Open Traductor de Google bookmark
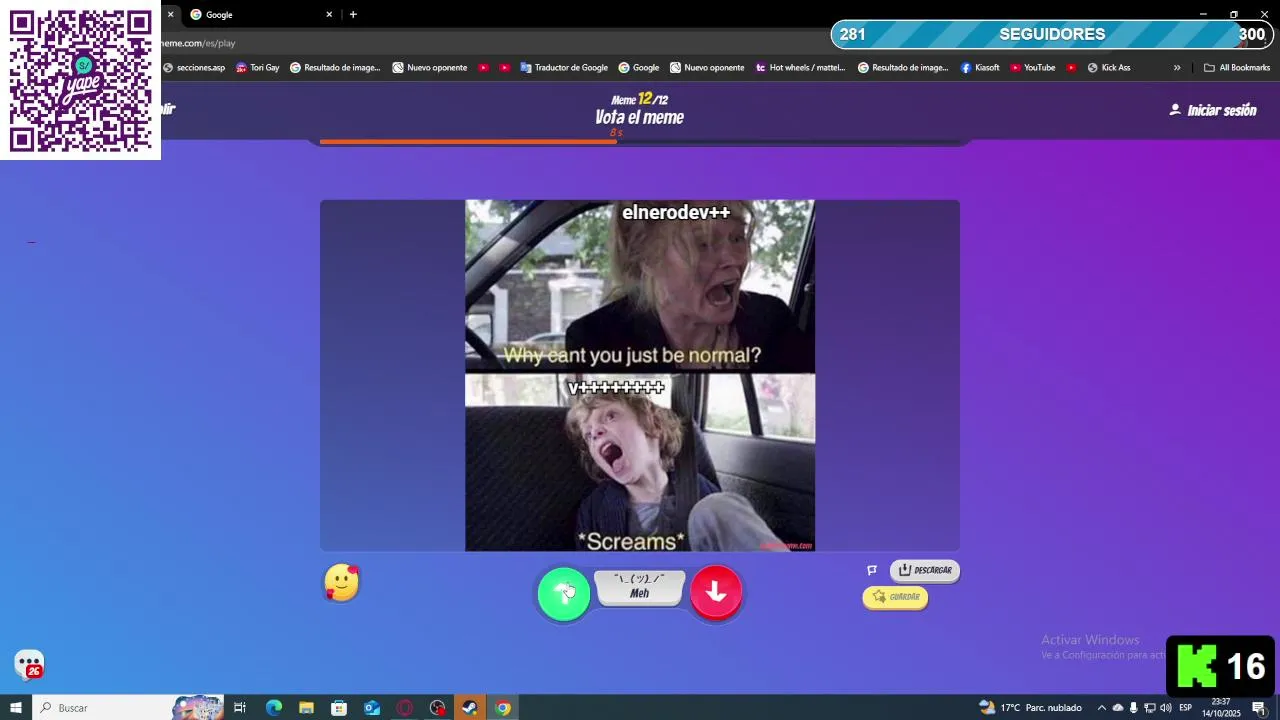Image resolution: width=1280 pixels, height=720 pixels. click(564, 68)
